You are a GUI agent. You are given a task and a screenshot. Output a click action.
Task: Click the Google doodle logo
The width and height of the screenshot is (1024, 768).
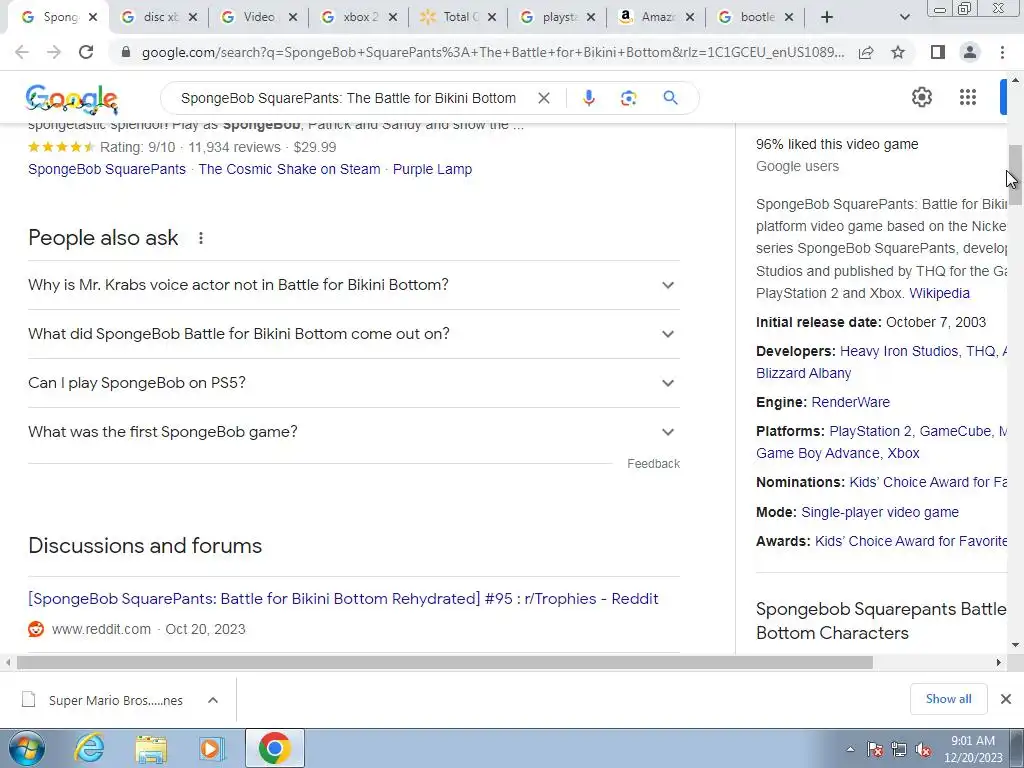click(71, 99)
